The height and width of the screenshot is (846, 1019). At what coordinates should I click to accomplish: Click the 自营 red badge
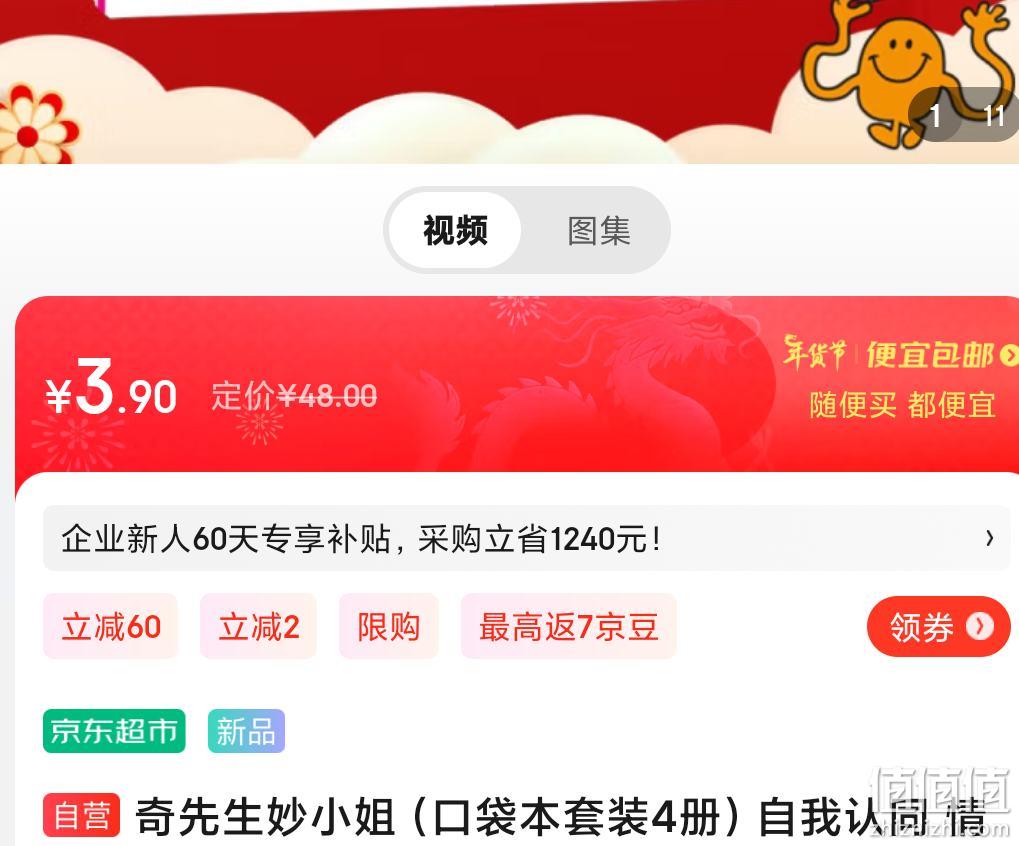[81, 815]
